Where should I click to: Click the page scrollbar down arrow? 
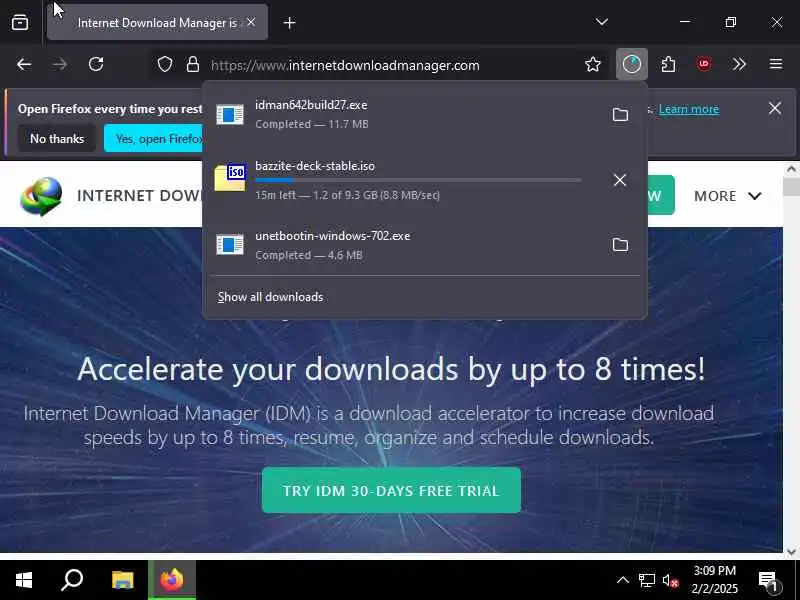(x=791, y=552)
